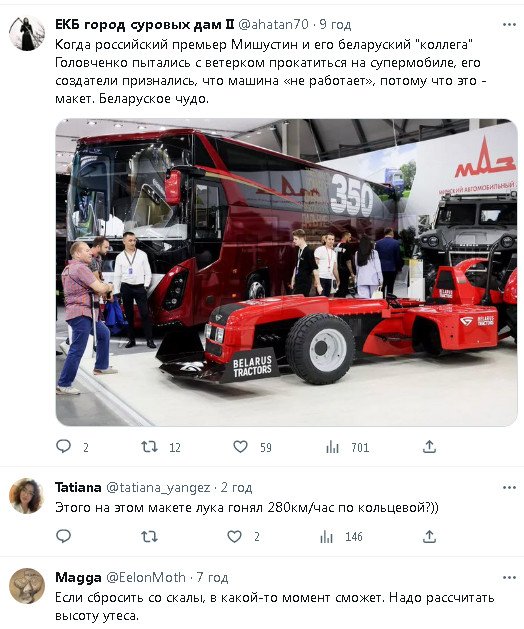Enlarge the Belarus Tractors race car photo
This screenshot has width=524, height=629.
click(x=286, y=272)
